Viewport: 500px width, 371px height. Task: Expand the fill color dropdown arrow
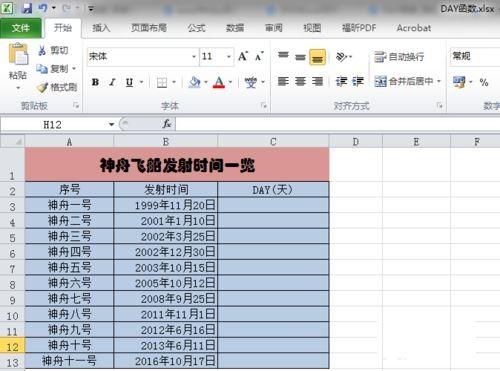pos(206,82)
